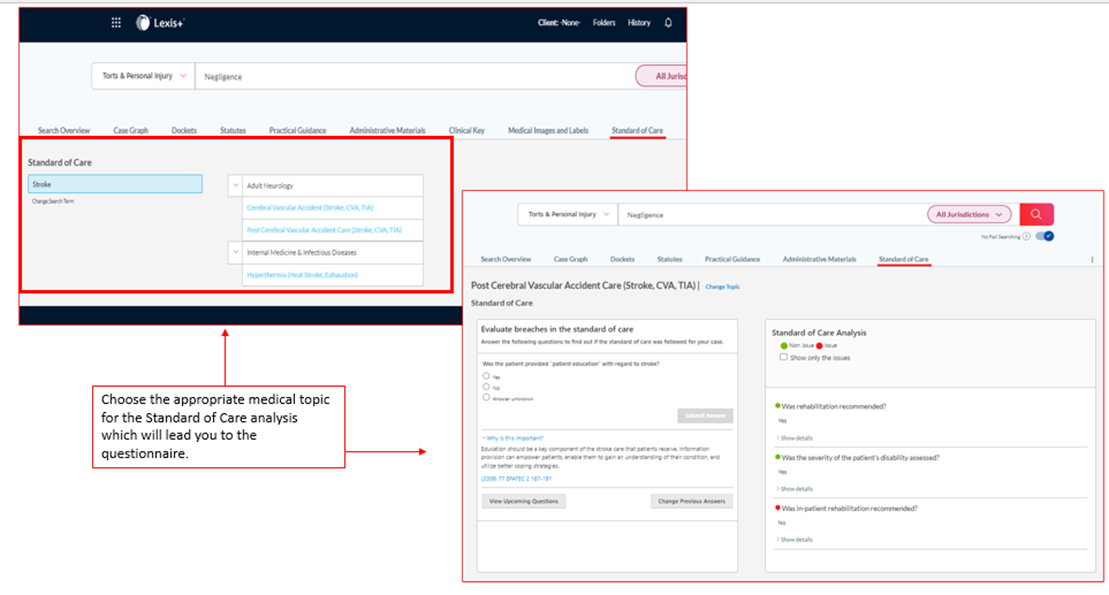Click the Lexis+ logo in the dark header

(160, 23)
